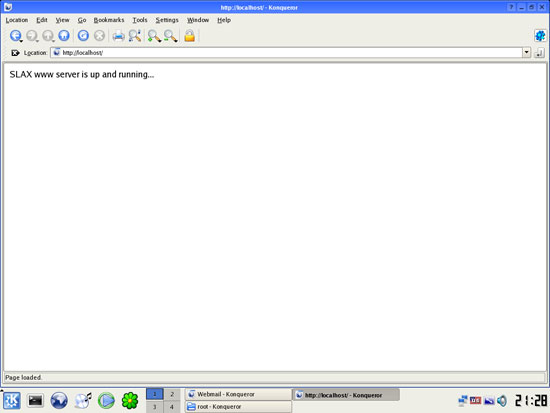Switch to virtual desktop 4
Viewport: 550px width, 413px height.
pyautogui.click(x=172, y=407)
